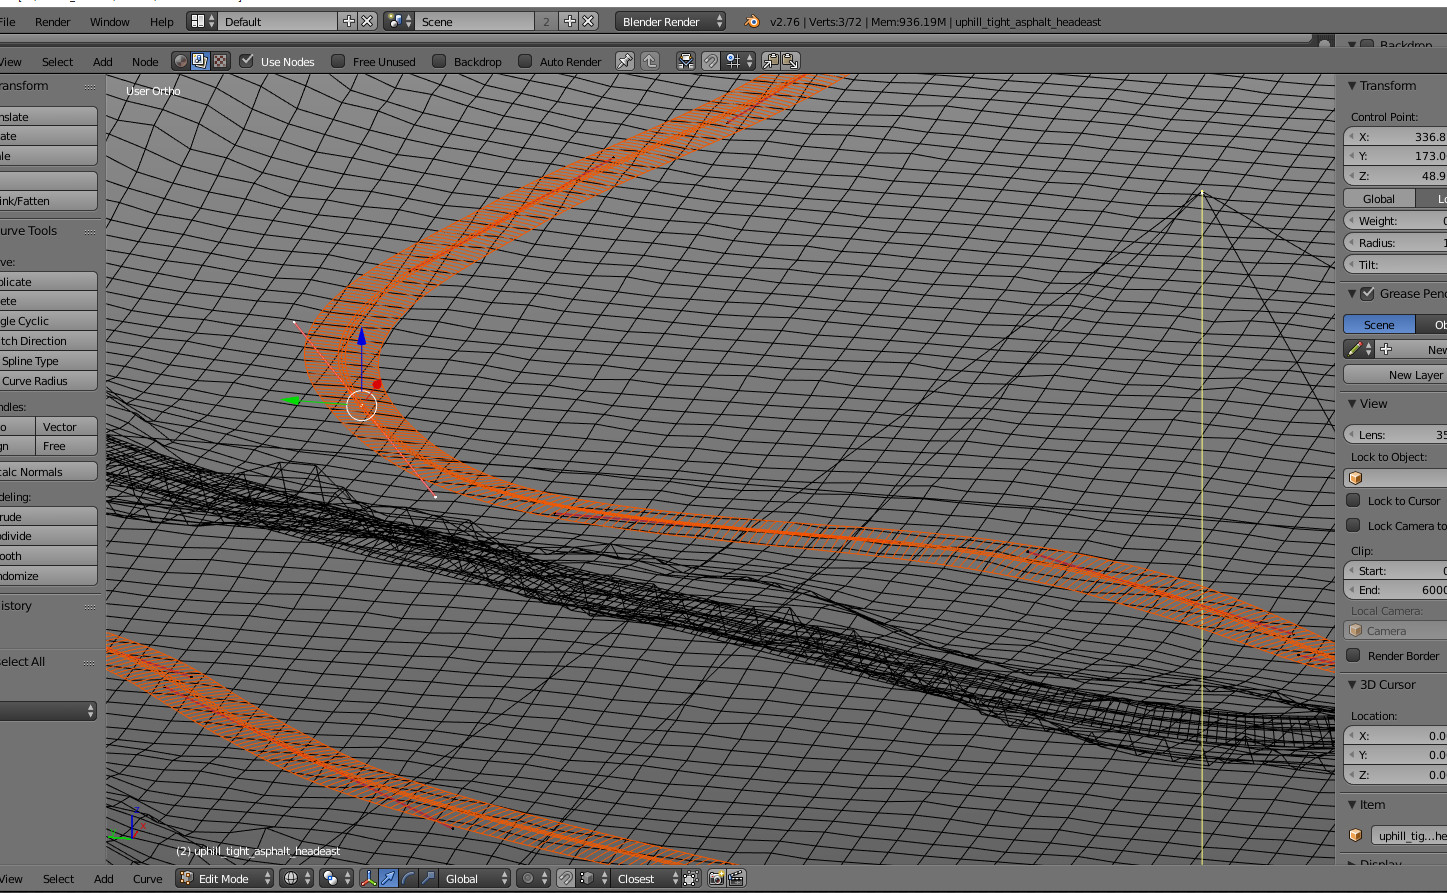Viewport: 1447px width, 893px height.
Task: Click the paste nodes icon
Action: pyautogui.click(x=790, y=61)
